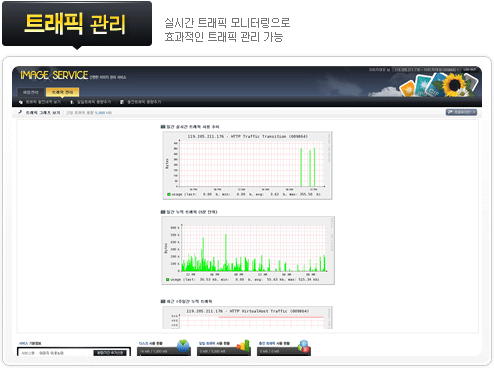
Task: Click the gray button at right of subheader
Action: coord(461,112)
